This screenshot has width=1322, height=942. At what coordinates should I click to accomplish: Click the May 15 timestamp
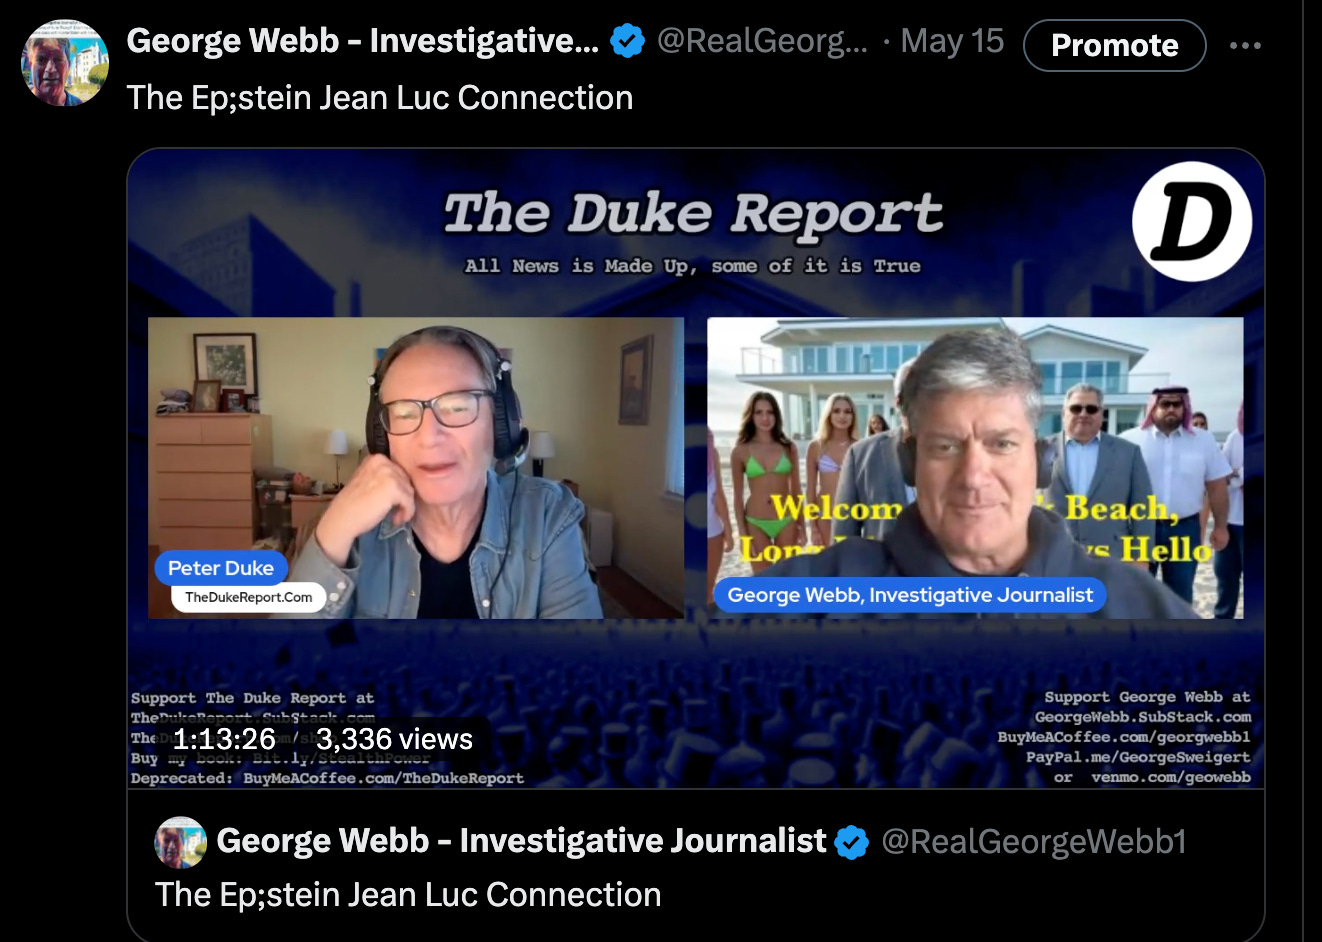click(x=952, y=41)
